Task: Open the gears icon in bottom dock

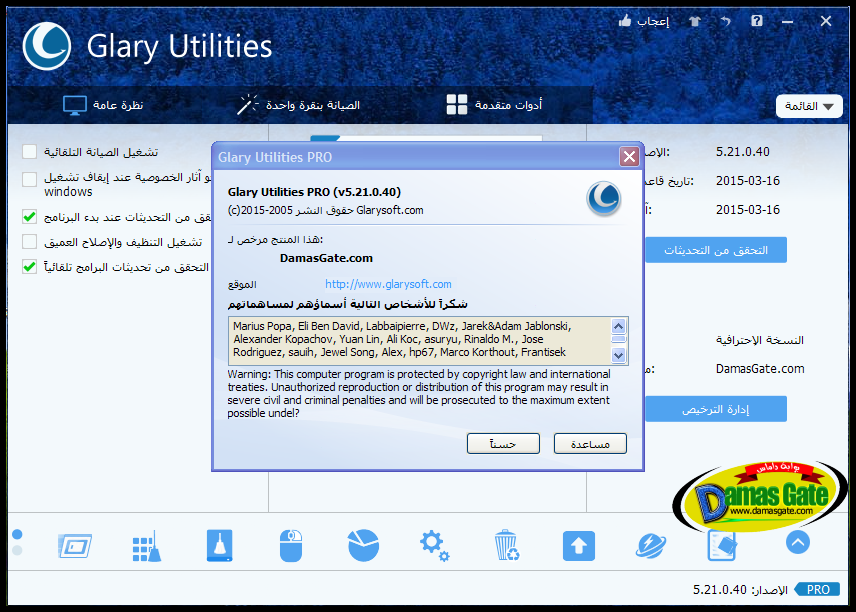Action: pos(435,546)
